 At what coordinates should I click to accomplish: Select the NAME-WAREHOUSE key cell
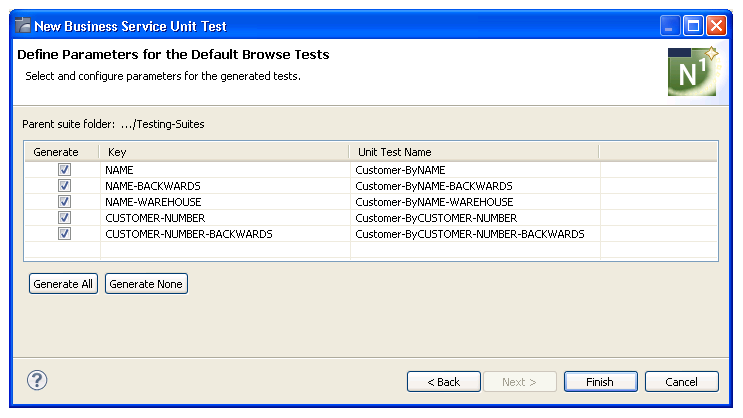pyautogui.click(x=225, y=202)
